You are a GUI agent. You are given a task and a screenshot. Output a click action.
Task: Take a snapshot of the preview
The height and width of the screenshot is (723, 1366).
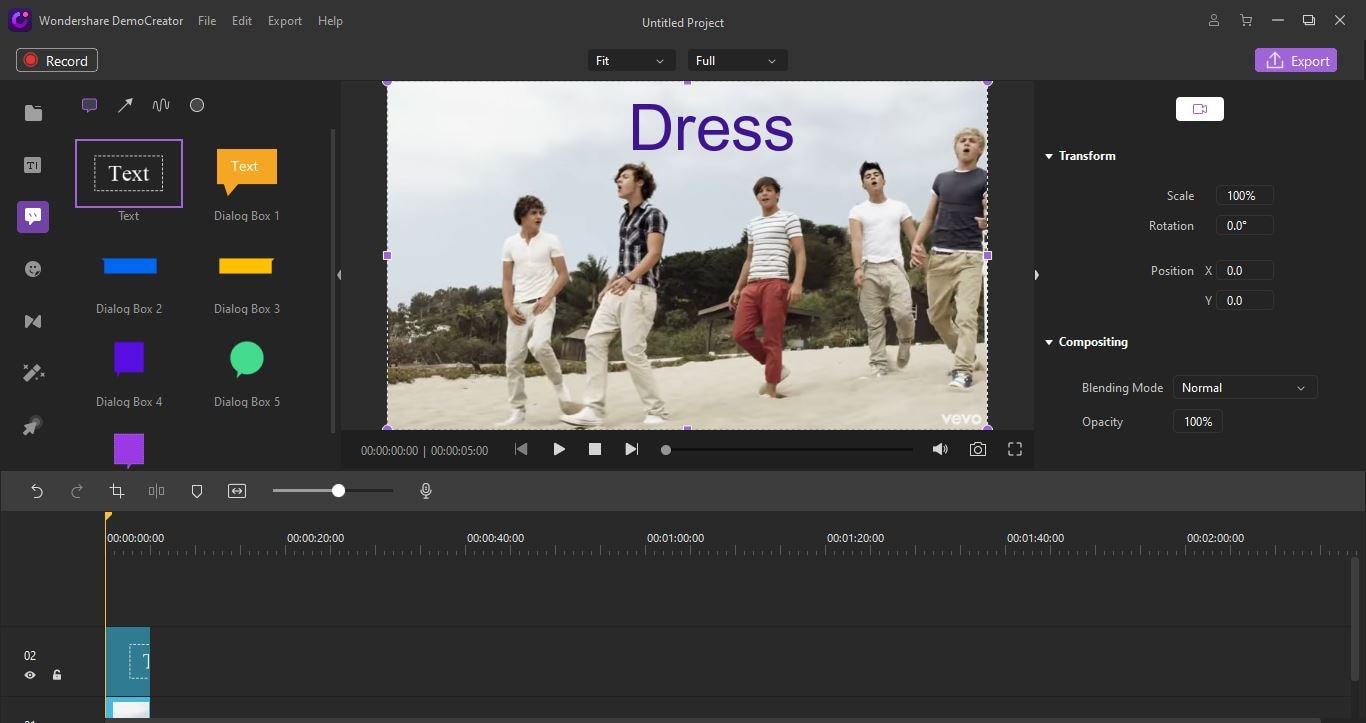point(978,450)
